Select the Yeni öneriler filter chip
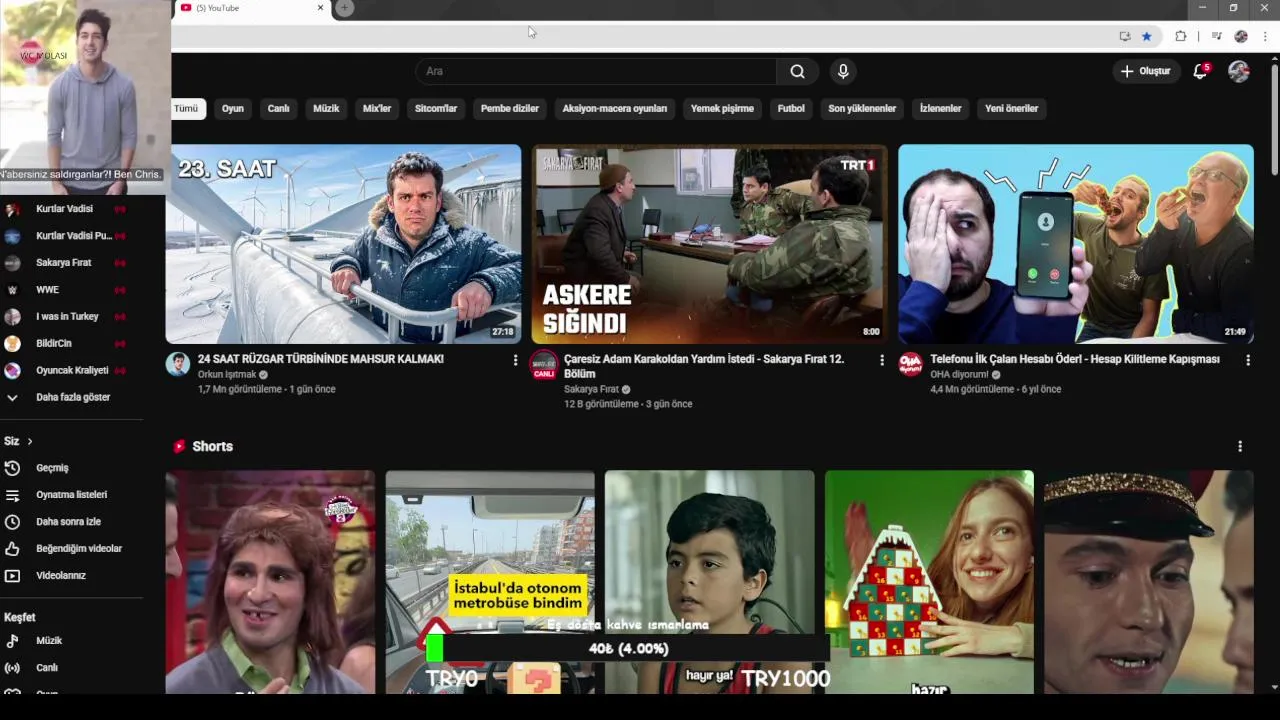Image resolution: width=1280 pixels, height=720 pixels. (1012, 108)
